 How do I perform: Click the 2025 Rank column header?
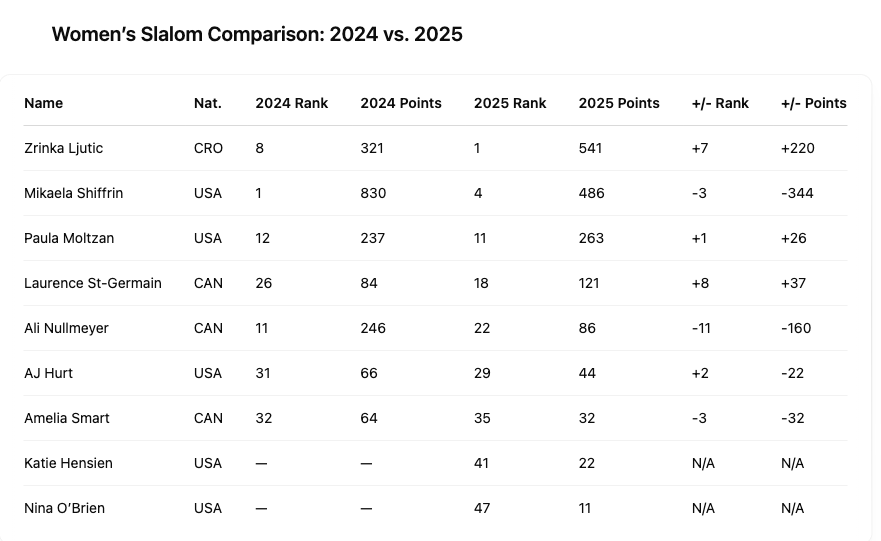(510, 103)
